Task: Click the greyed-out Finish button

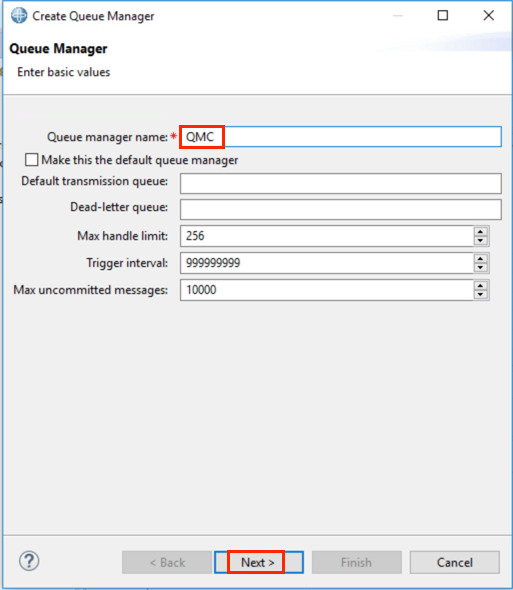Action: point(356,563)
